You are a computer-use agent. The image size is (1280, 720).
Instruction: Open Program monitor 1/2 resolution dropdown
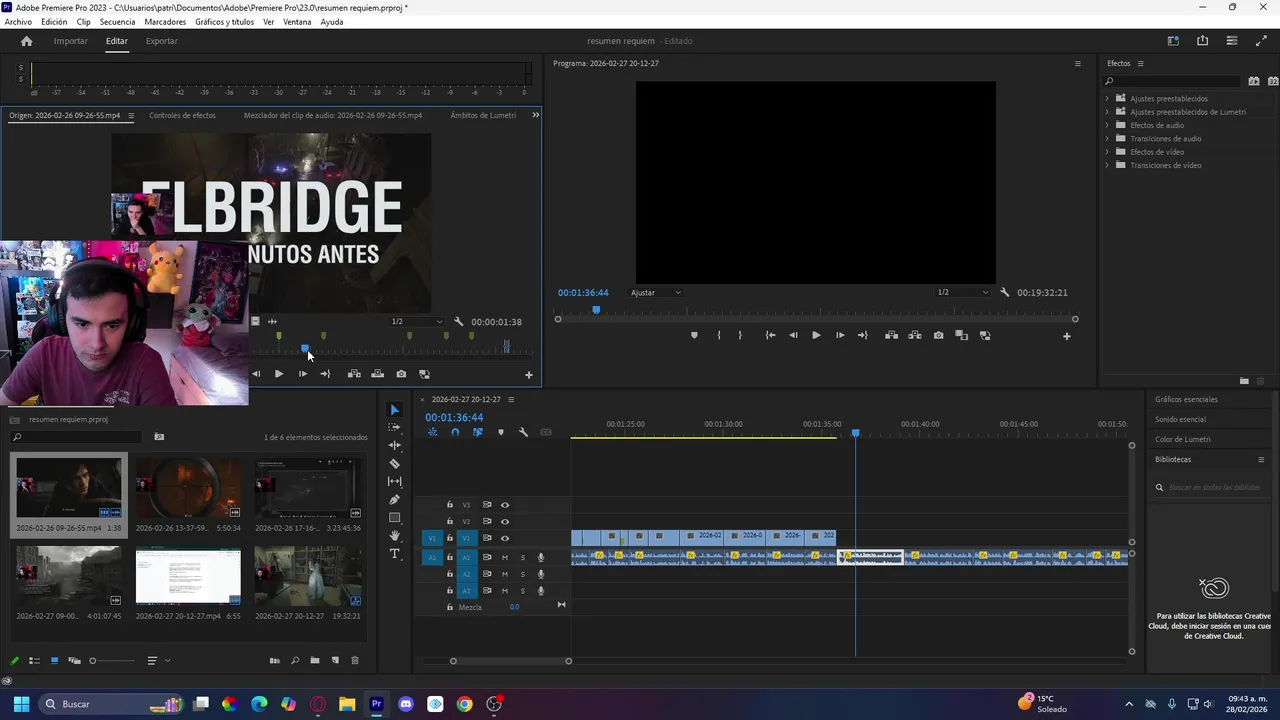(962, 292)
